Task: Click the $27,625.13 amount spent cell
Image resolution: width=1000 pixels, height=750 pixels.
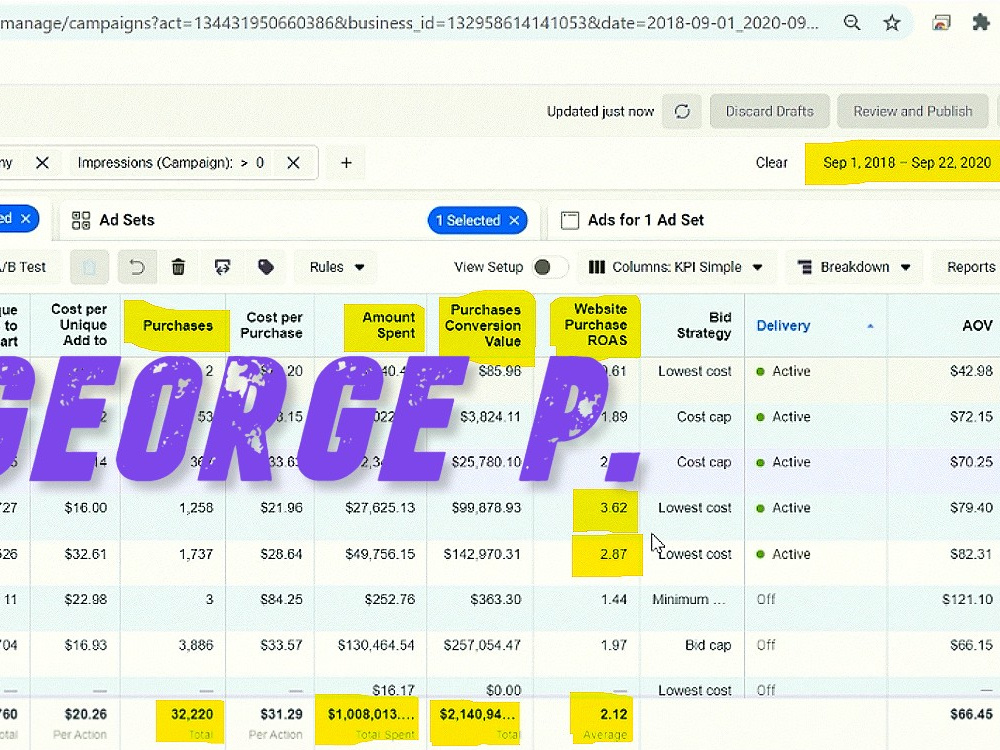Action: (380, 508)
